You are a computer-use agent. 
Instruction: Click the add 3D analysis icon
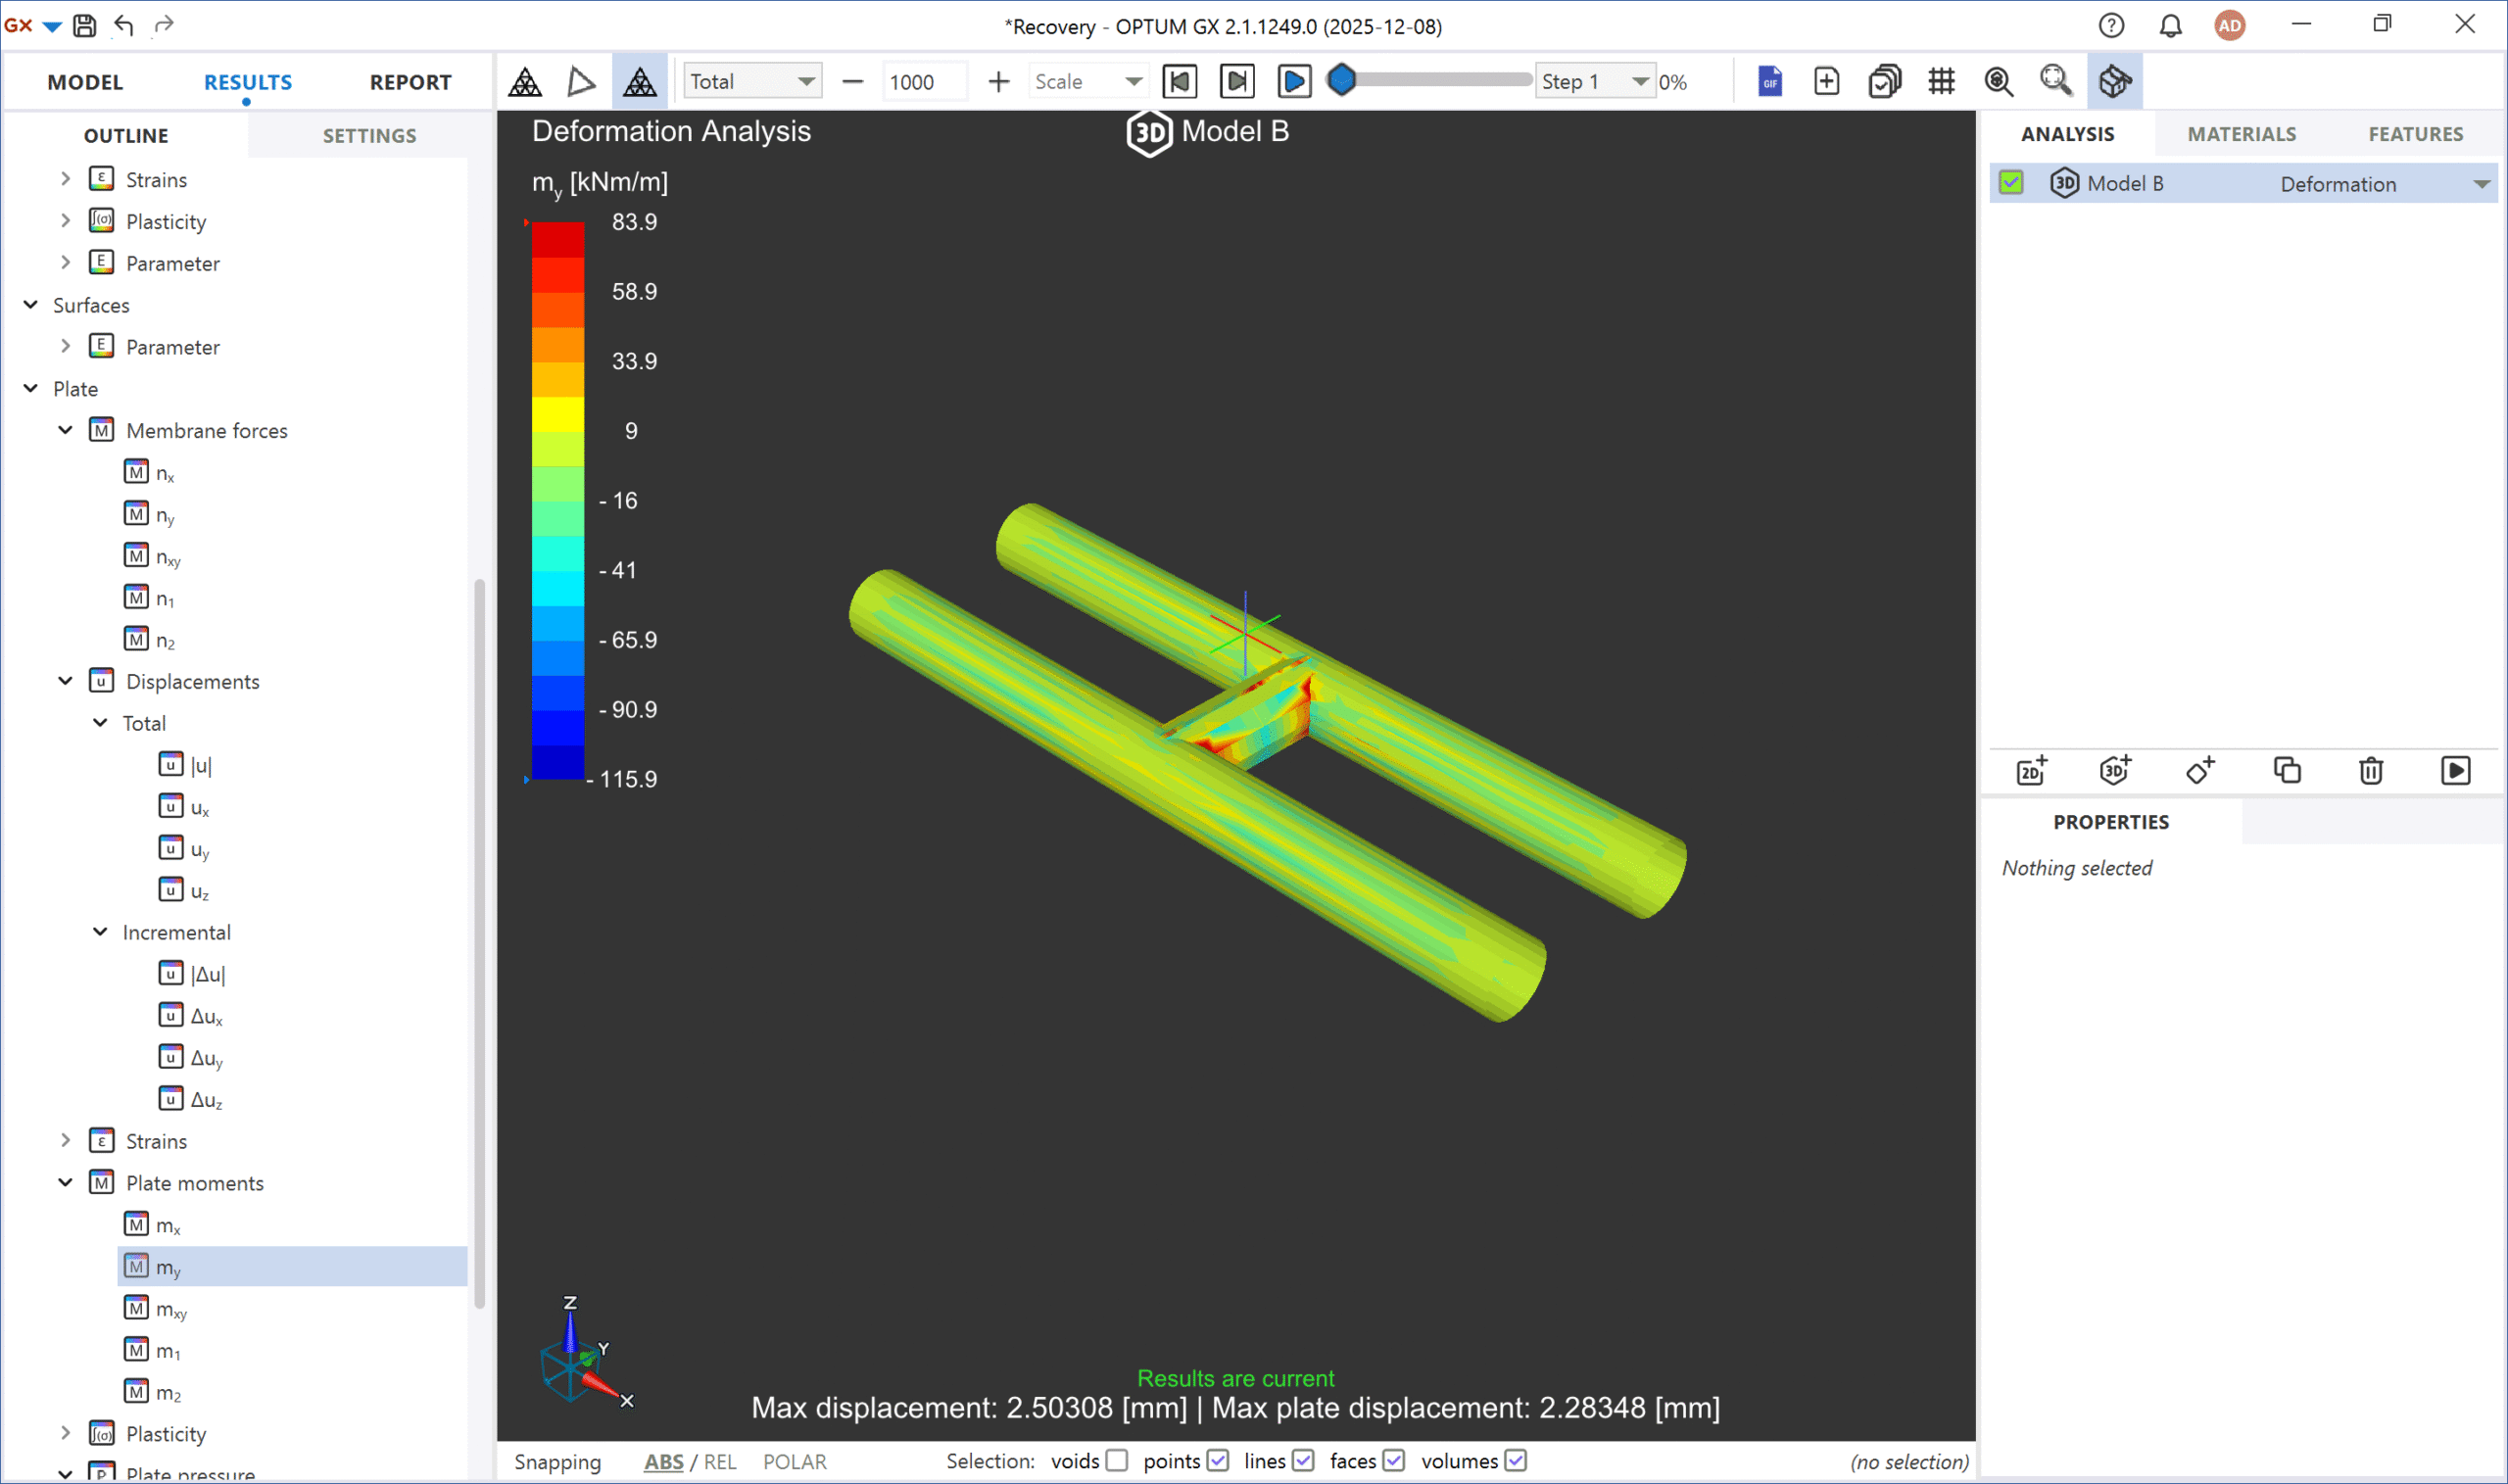click(2115, 770)
